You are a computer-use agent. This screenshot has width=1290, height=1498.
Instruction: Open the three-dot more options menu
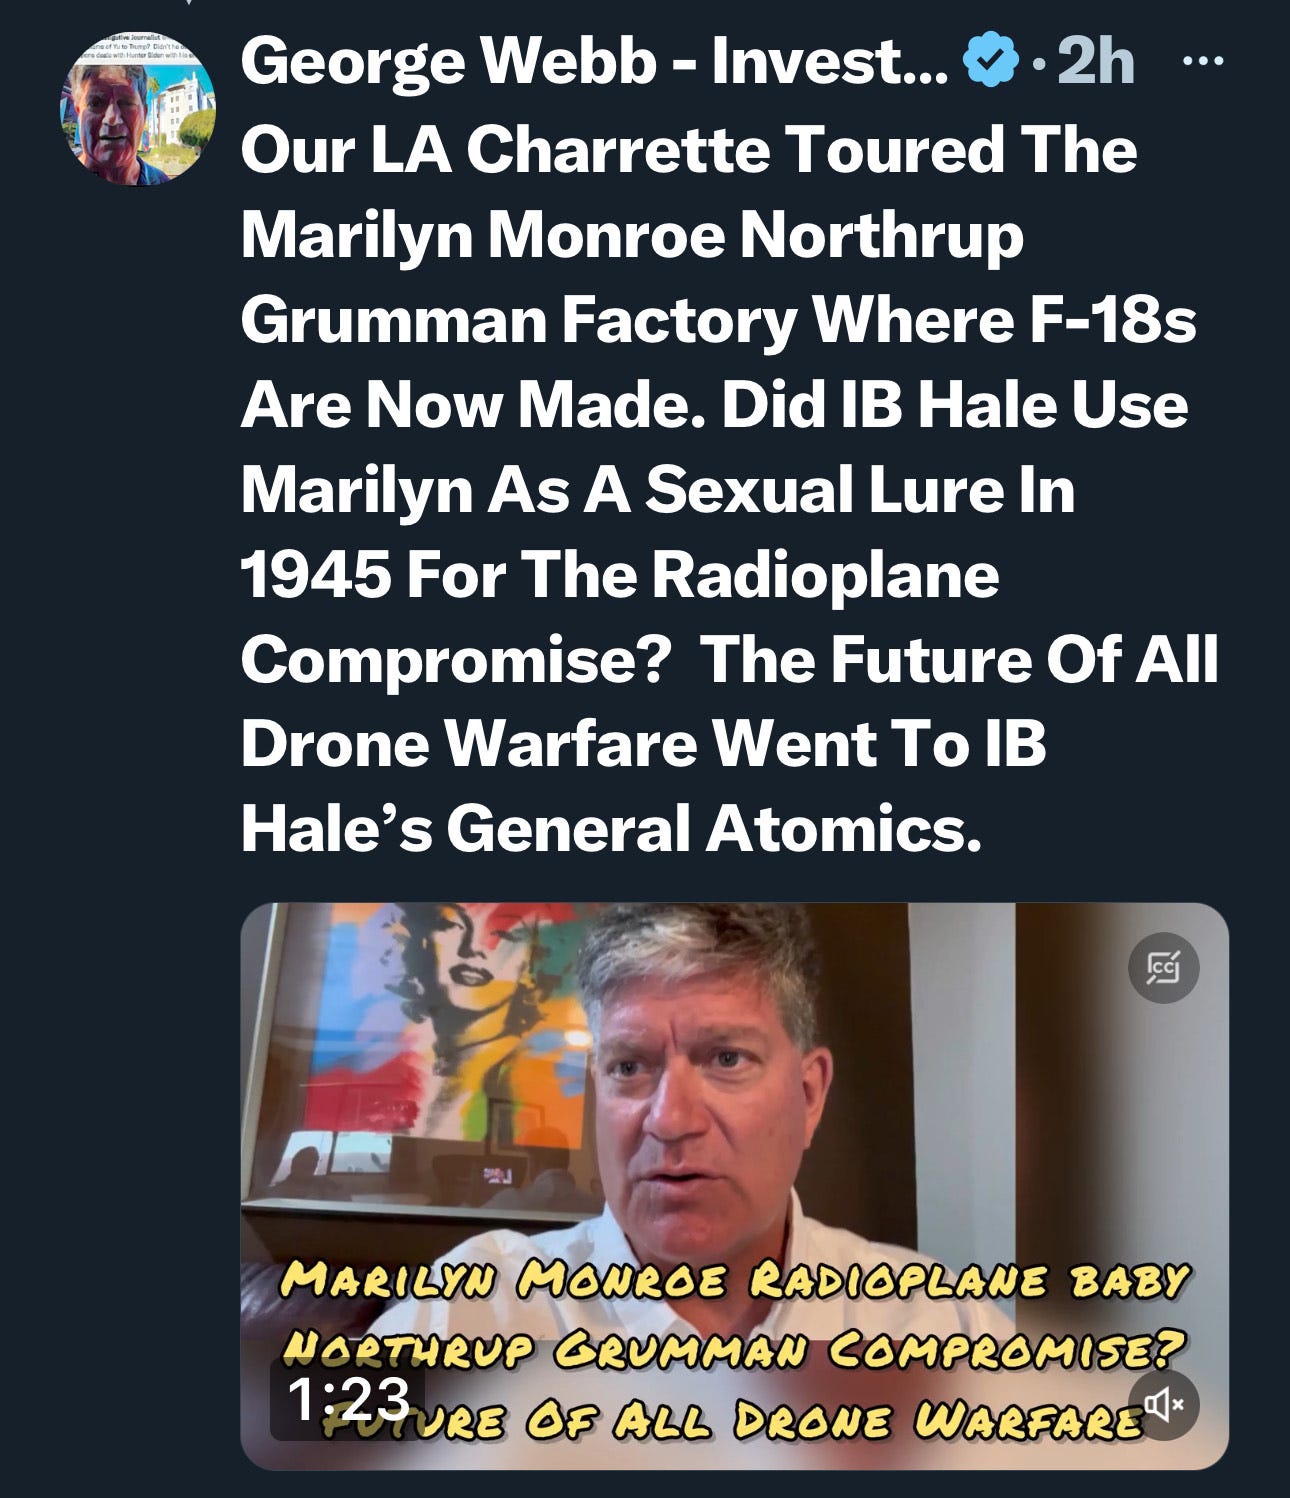pos(1201,62)
